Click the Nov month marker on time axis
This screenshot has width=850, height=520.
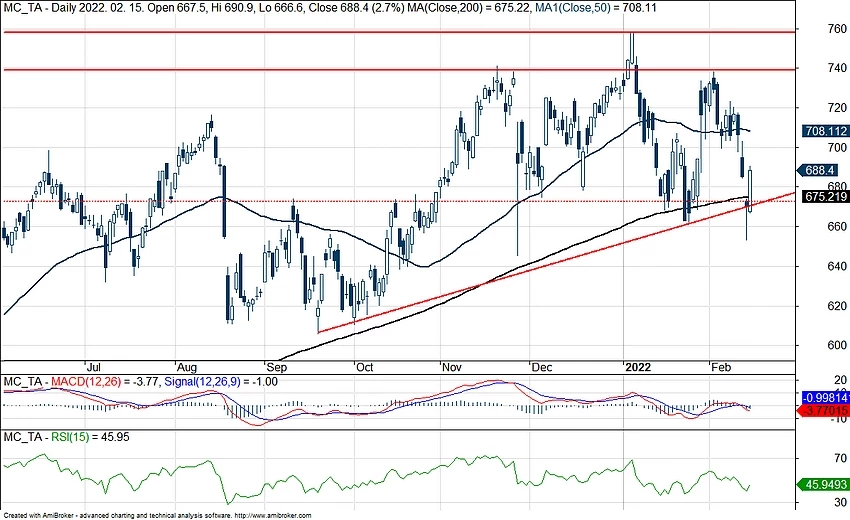pos(452,367)
